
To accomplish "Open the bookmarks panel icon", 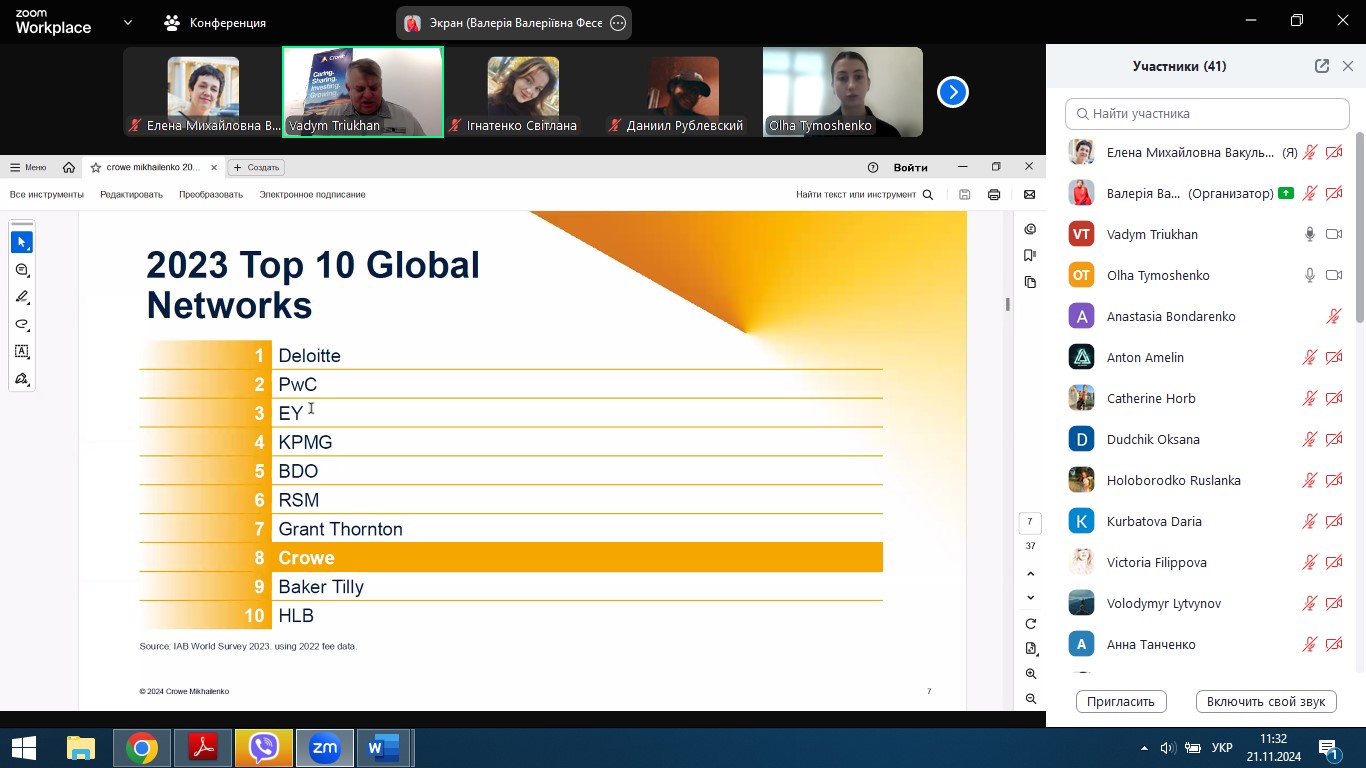I will [1031, 256].
